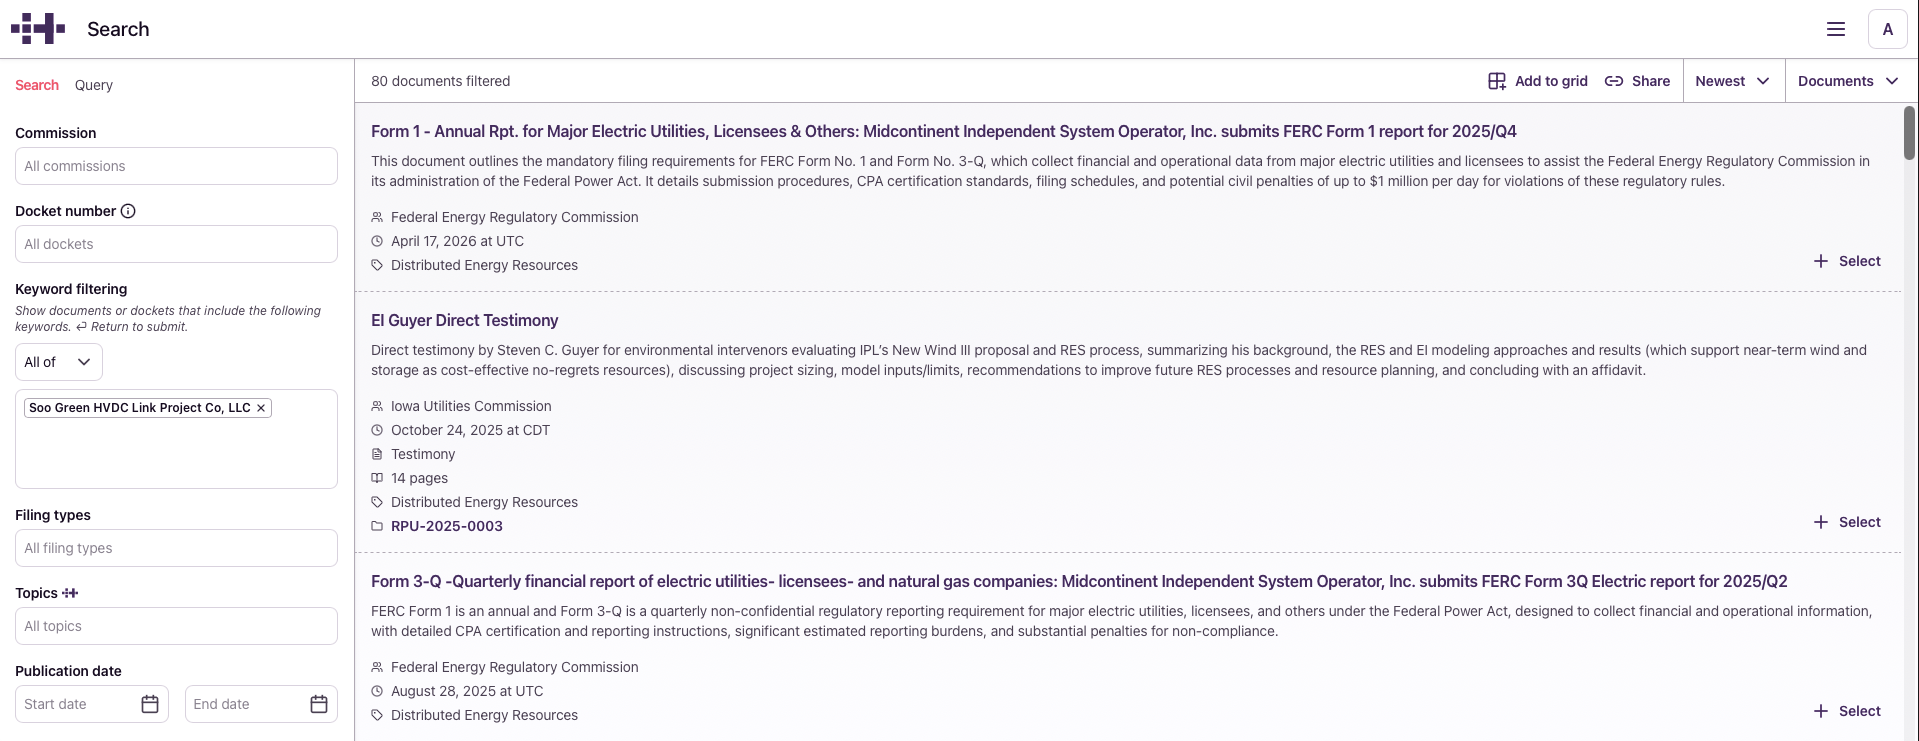This screenshot has height=741, width=1919.
Task: Open the End date calendar icon
Action: click(x=319, y=704)
